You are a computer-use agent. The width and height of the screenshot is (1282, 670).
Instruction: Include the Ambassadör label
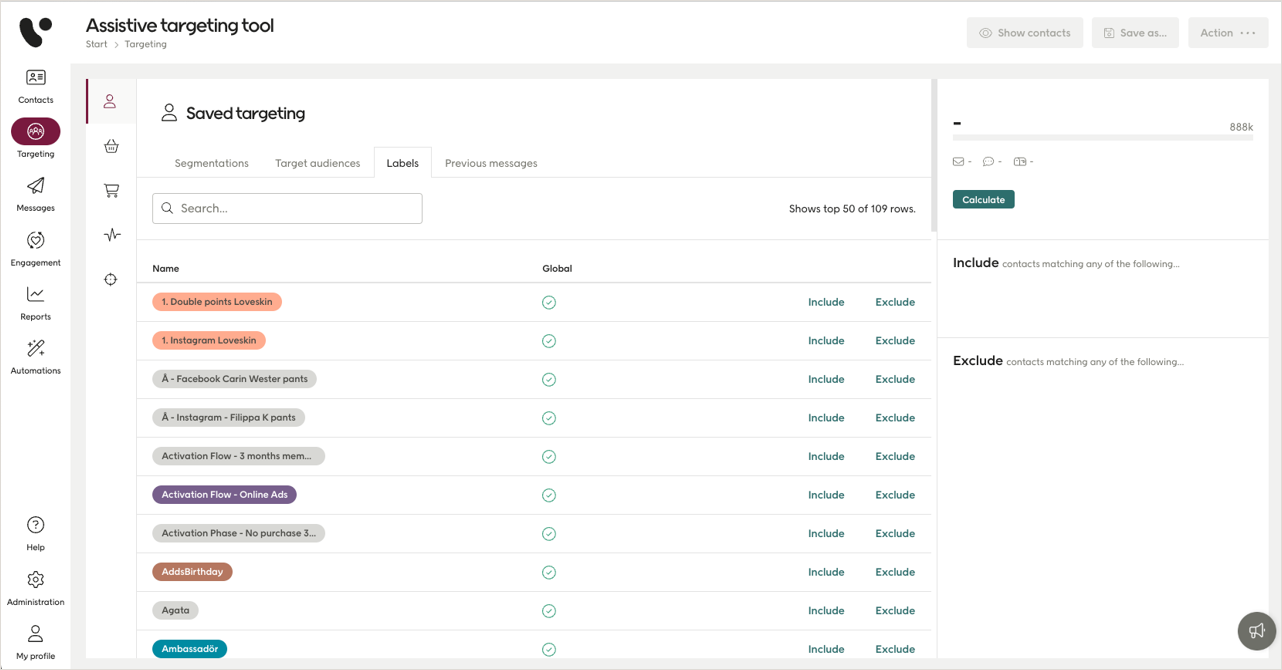coord(826,649)
